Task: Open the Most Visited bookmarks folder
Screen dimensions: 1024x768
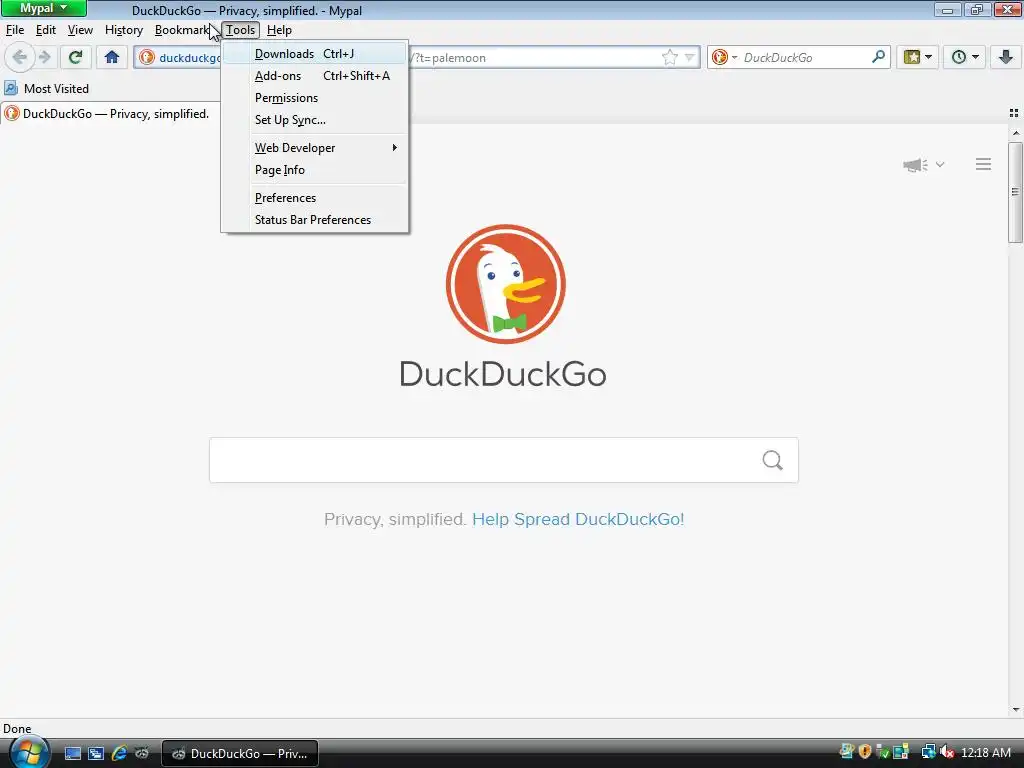Action: click(46, 89)
